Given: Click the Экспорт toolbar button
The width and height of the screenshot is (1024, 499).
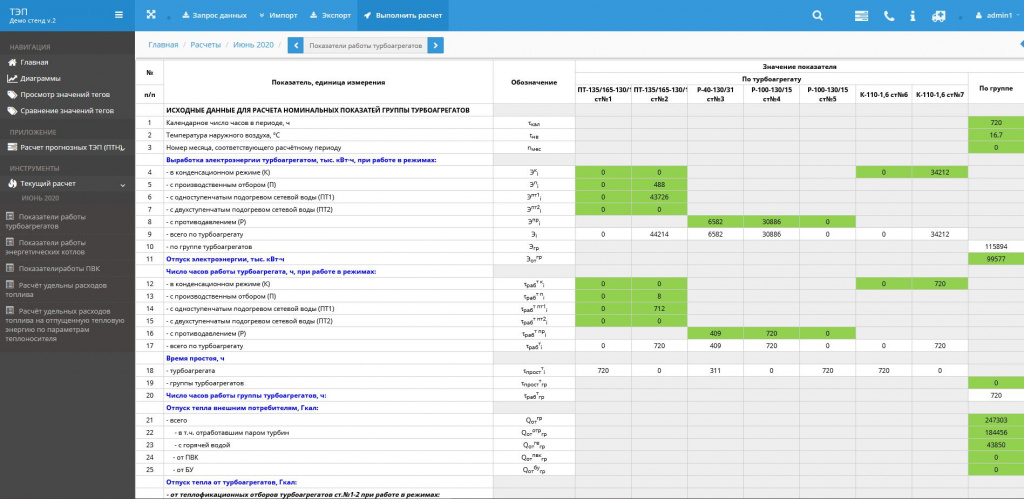Looking at the screenshot, I should coord(328,16).
